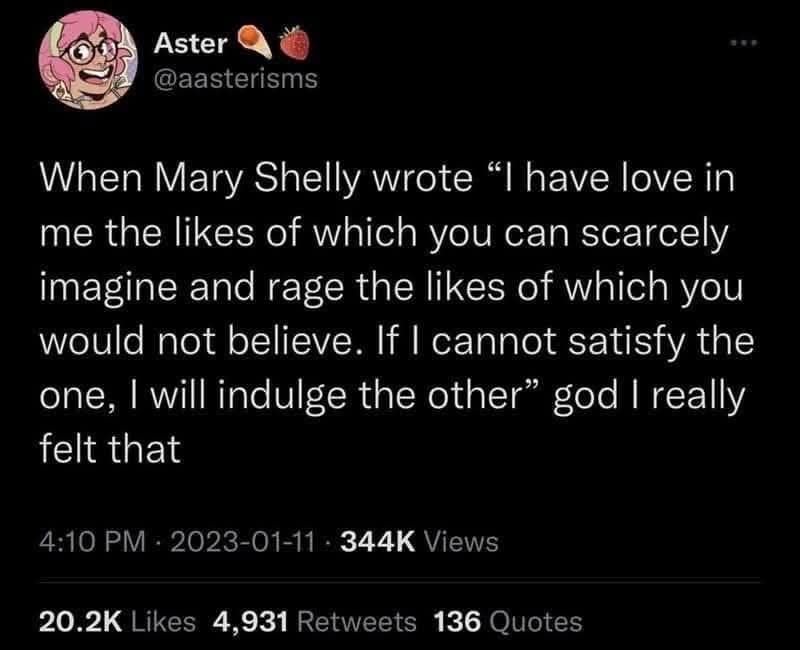Click the Aster display name
The width and height of the screenshot is (800, 650).
click(190, 44)
